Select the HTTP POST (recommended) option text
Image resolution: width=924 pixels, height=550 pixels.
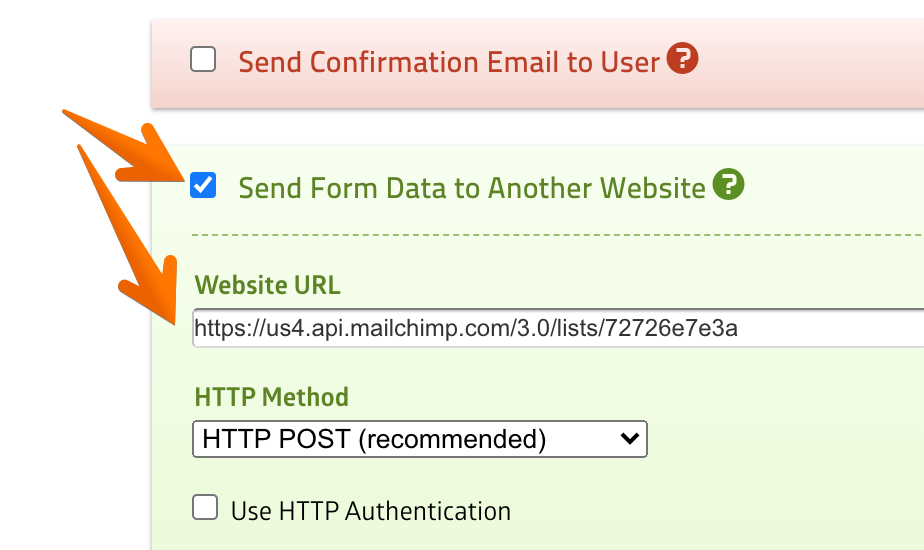pyautogui.click(x=374, y=439)
